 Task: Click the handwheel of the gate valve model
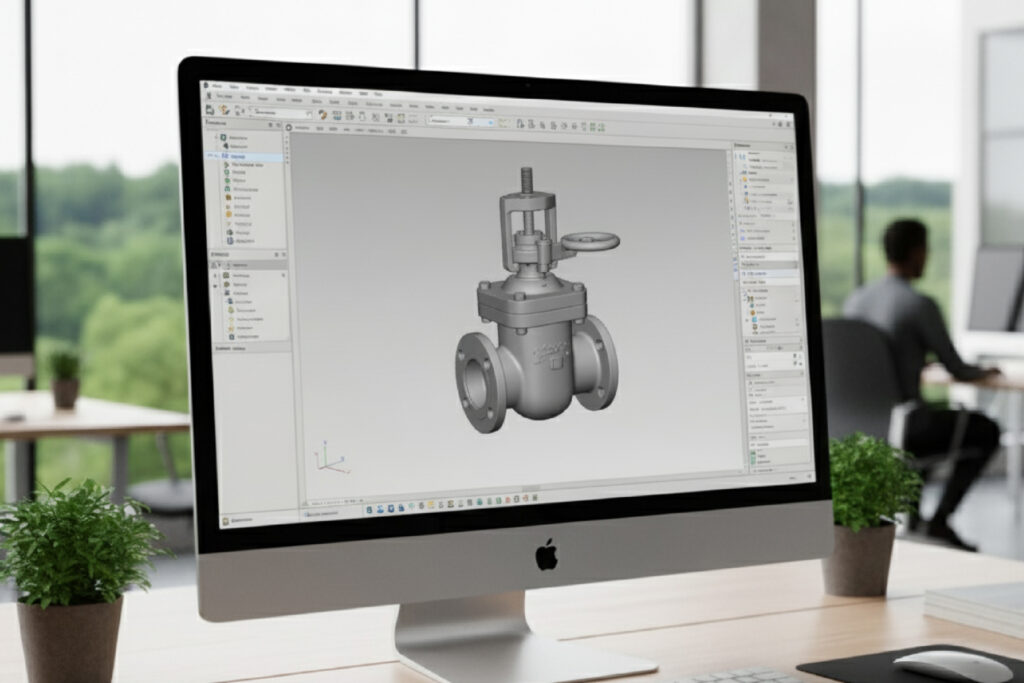click(589, 240)
